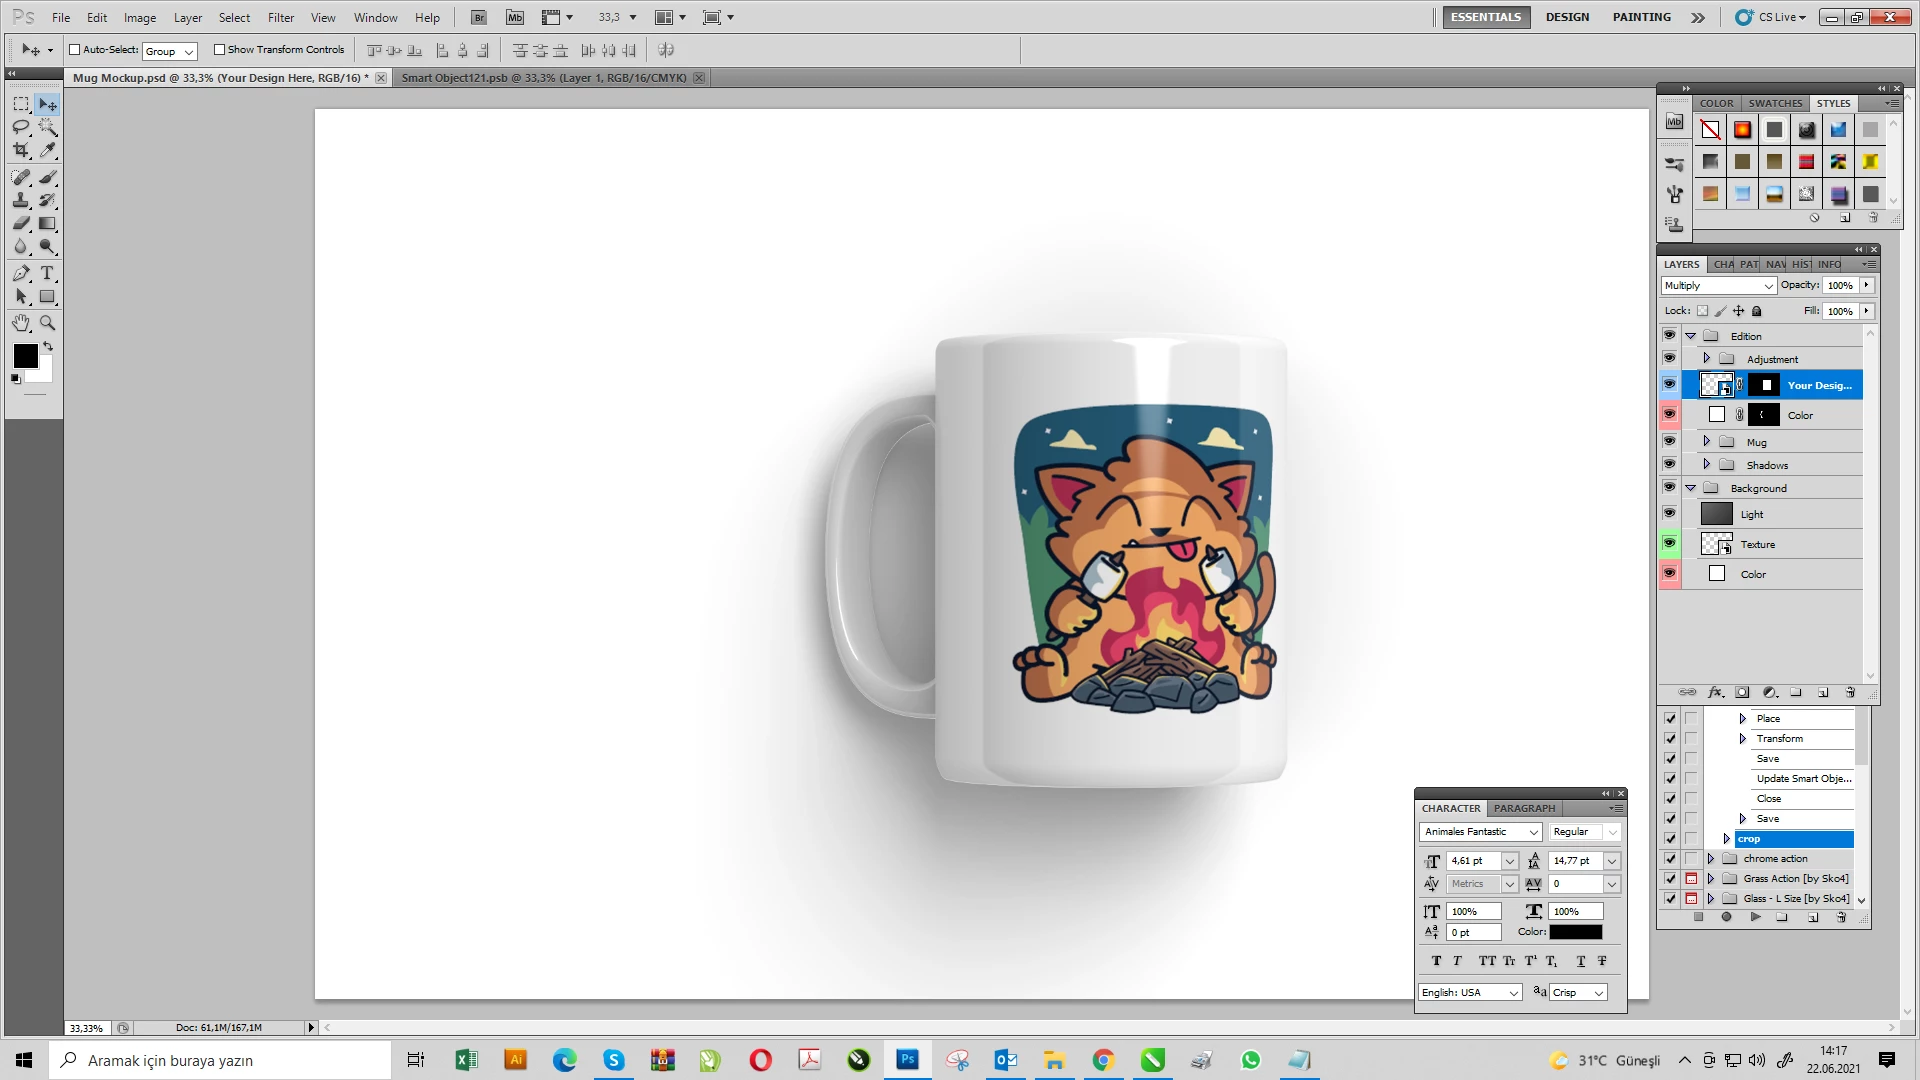Select the Crop tool

click(x=21, y=150)
